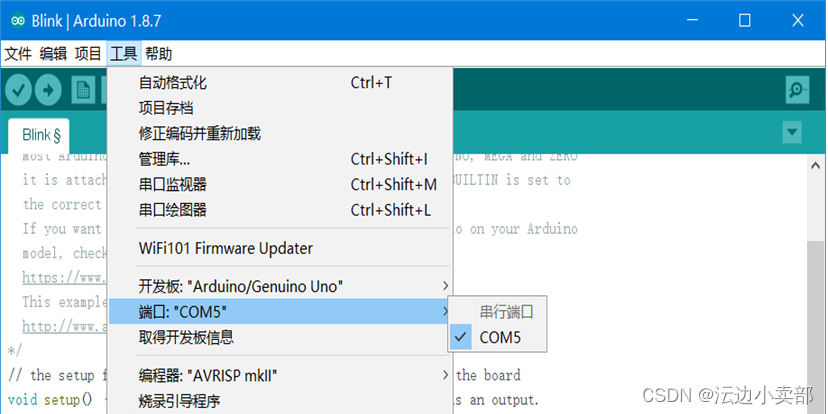Open the tab options dropdown arrow
The image size is (828, 414).
pos(792,132)
